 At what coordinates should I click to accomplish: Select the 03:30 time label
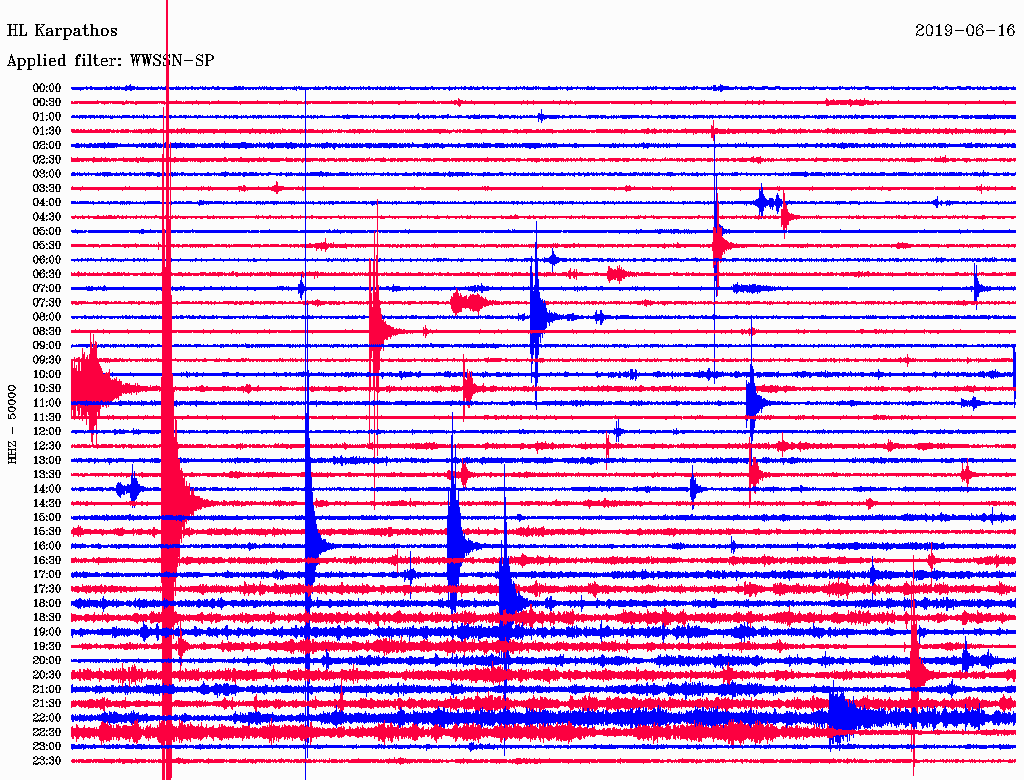[x=47, y=188]
